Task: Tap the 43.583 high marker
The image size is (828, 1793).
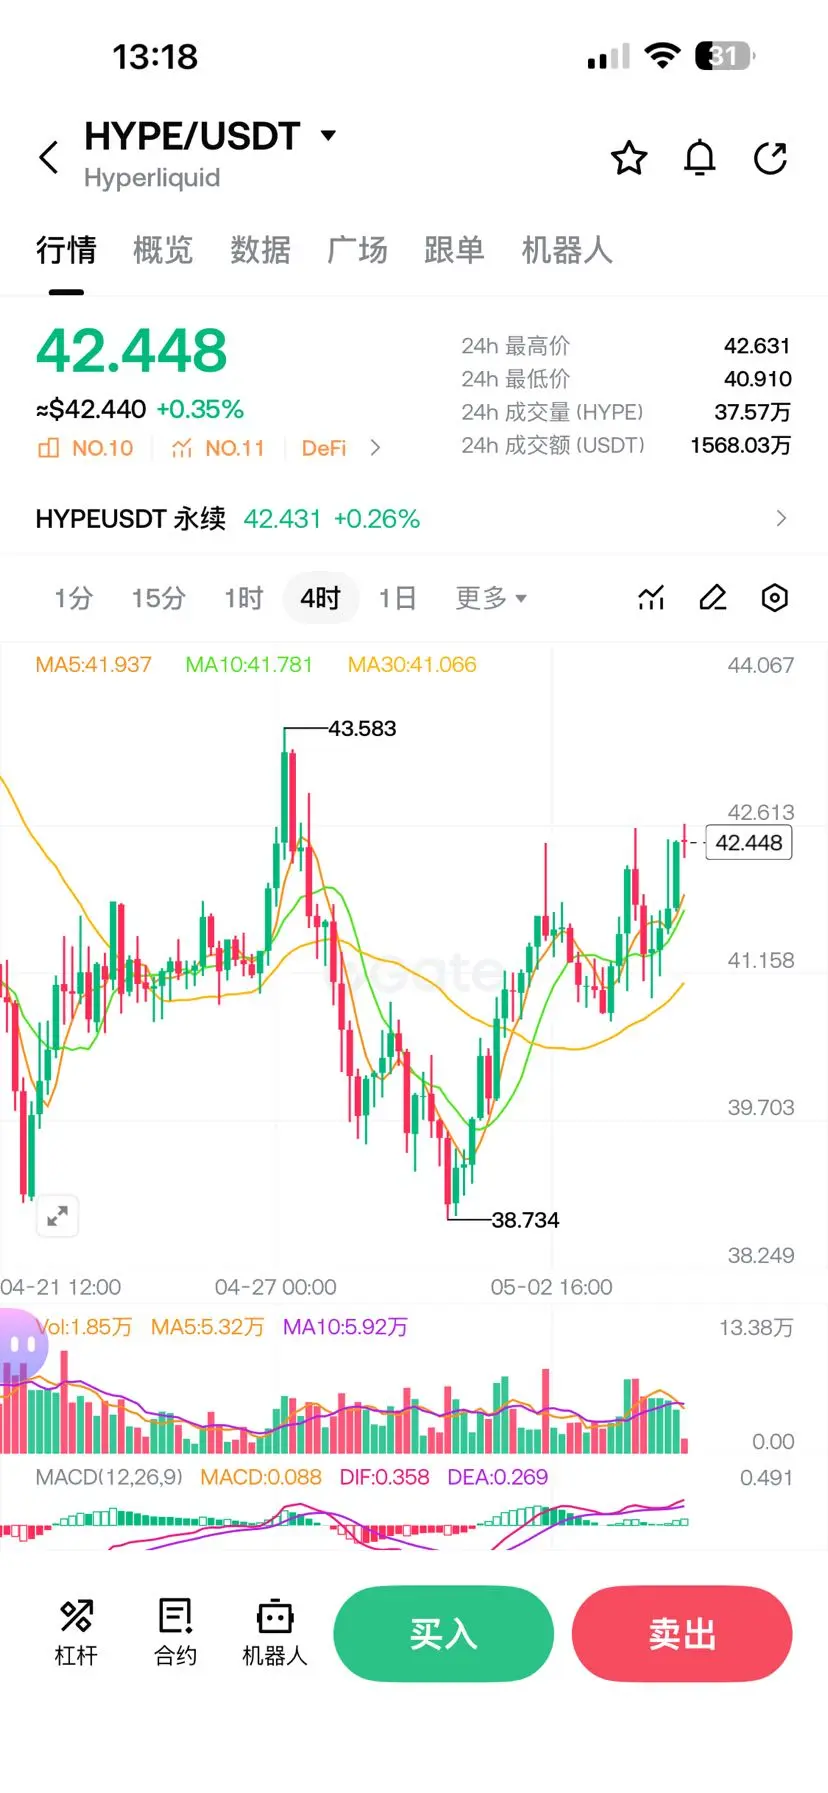Action: point(362,728)
